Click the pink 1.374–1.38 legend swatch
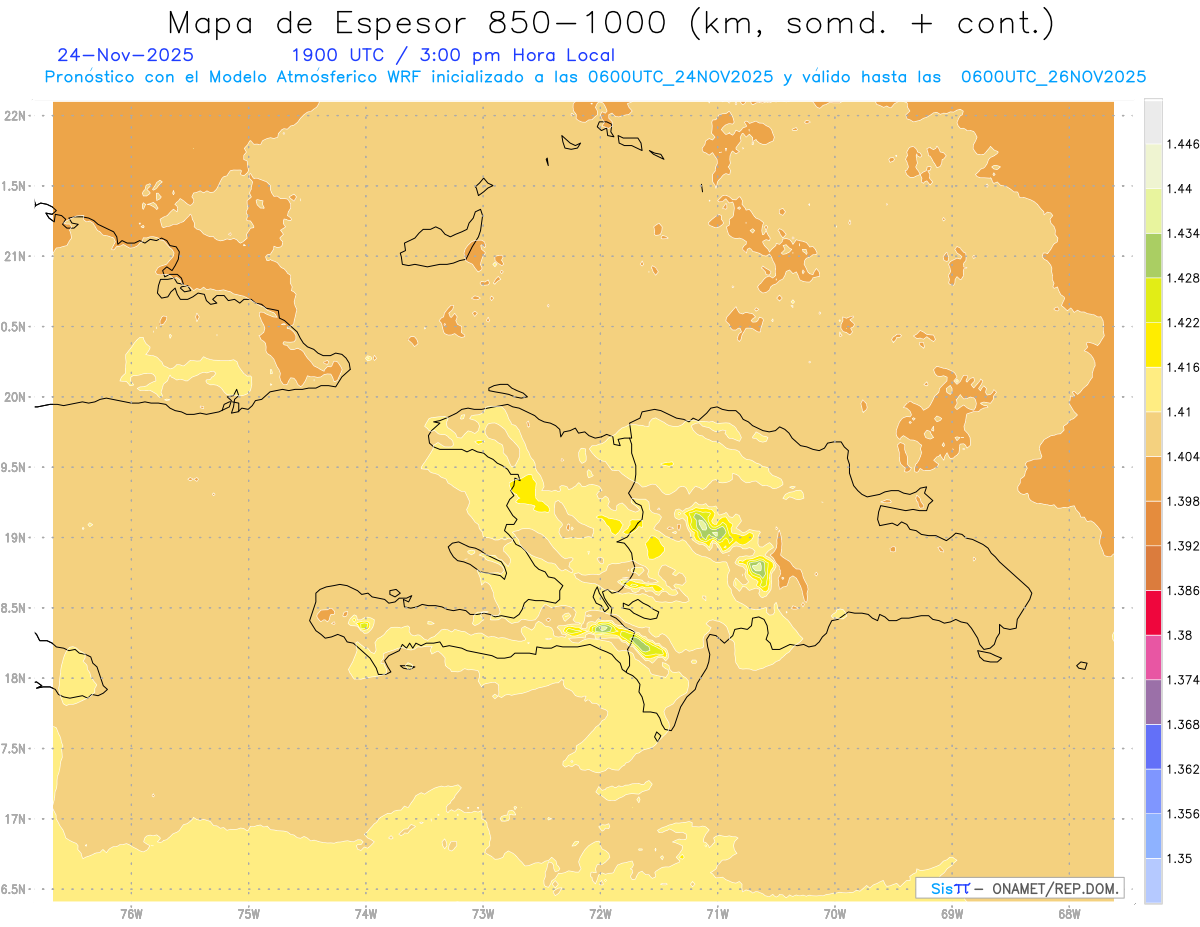 coord(1153,657)
